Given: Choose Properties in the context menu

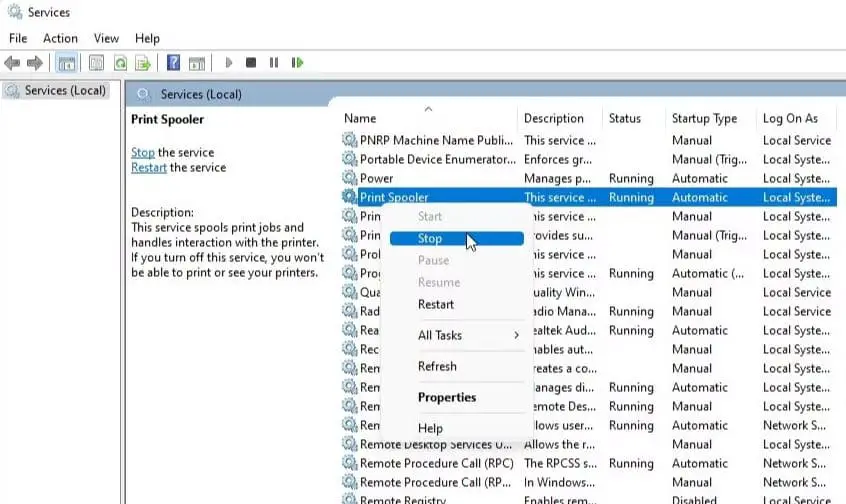Looking at the screenshot, I should pyautogui.click(x=447, y=397).
